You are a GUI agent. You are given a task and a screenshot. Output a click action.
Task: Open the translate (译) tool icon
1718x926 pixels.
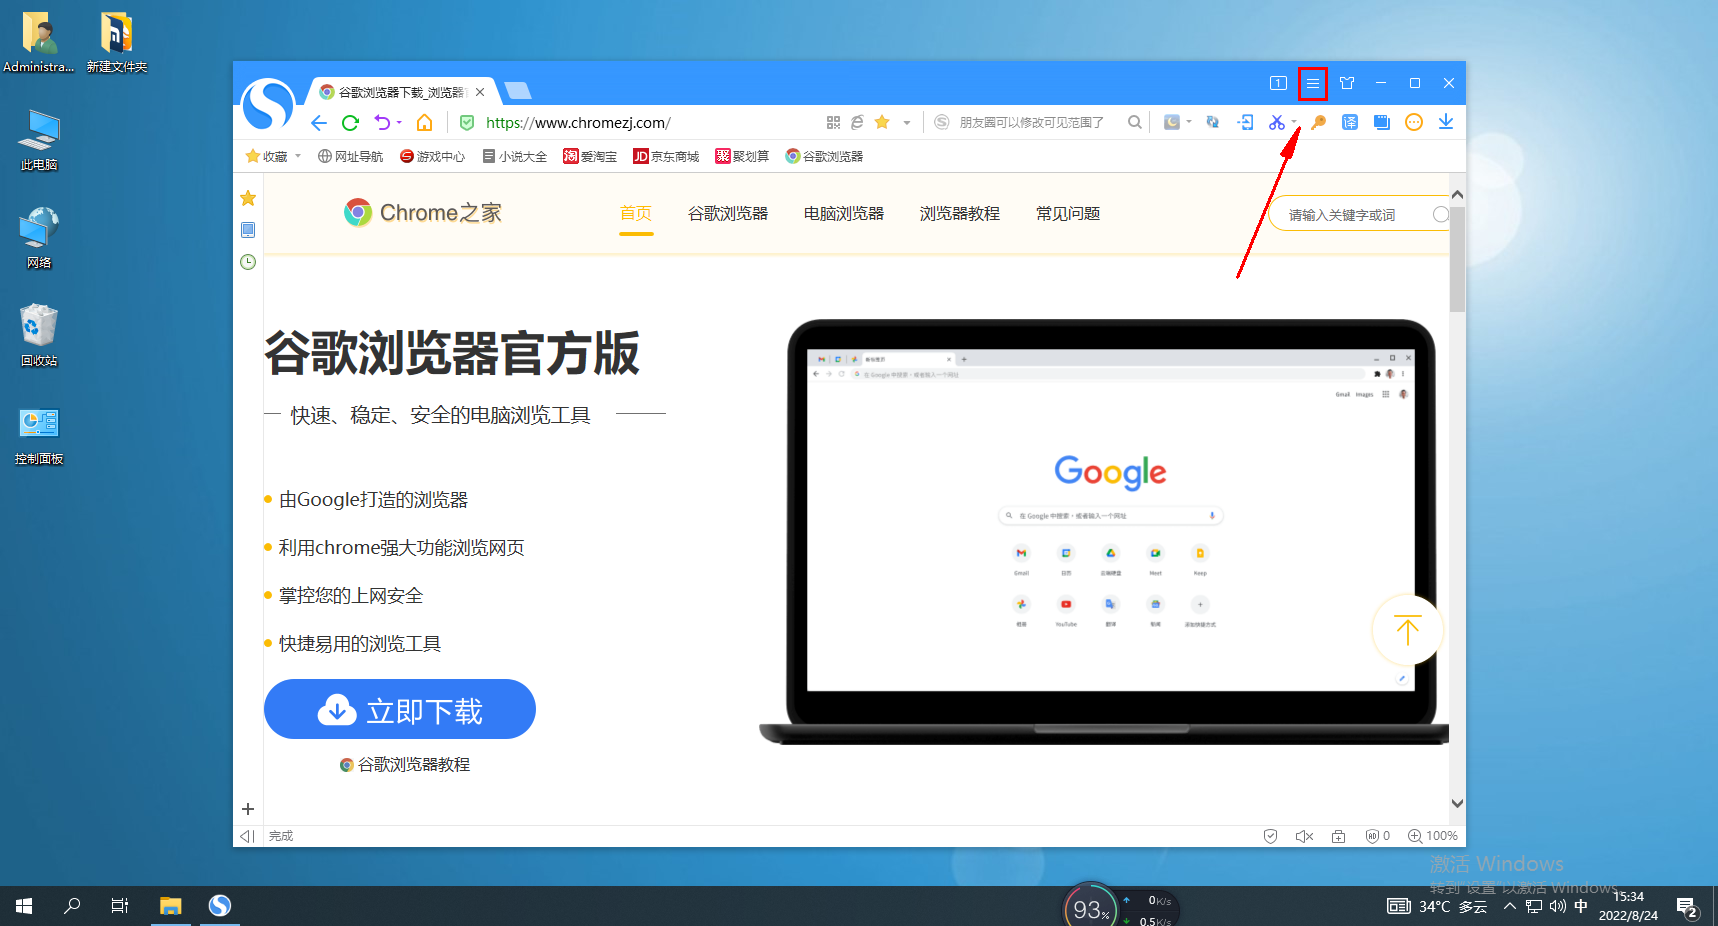click(1350, 122)
